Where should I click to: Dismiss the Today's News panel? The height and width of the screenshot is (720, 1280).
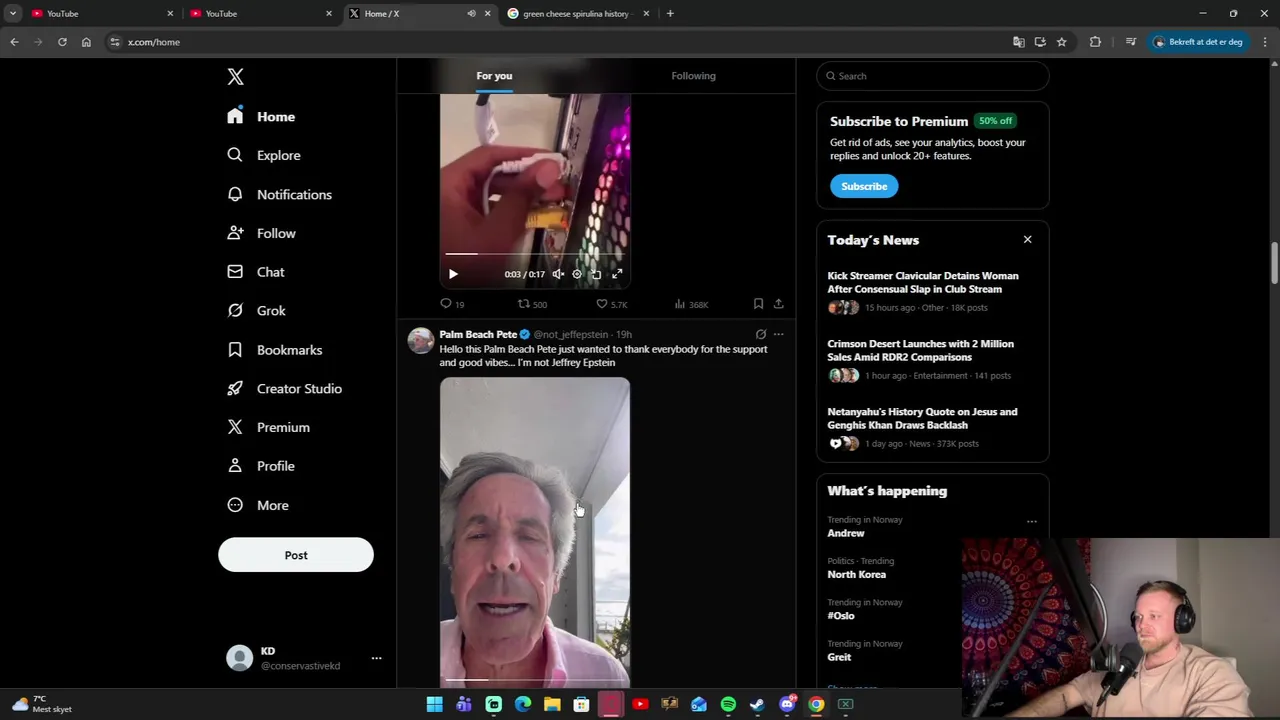point(1027,240)
